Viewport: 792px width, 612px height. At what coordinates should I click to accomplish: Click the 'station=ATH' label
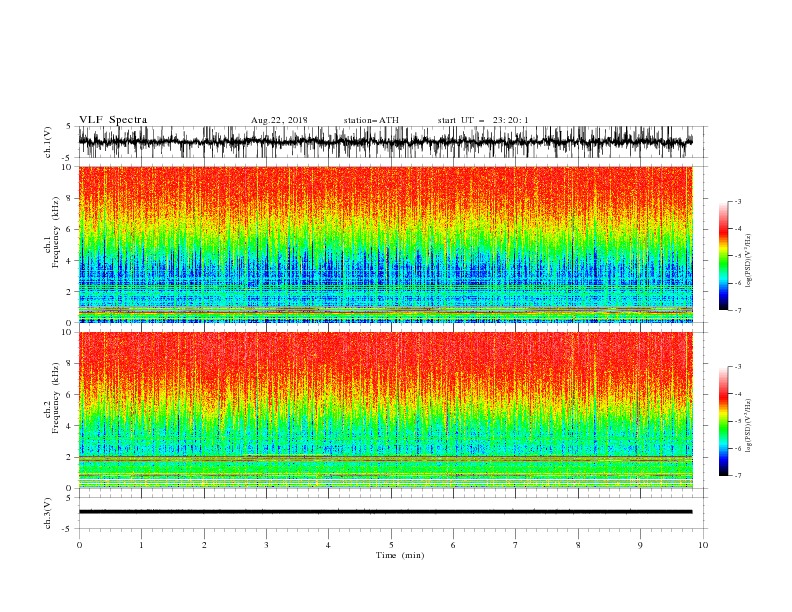[371, 120]
